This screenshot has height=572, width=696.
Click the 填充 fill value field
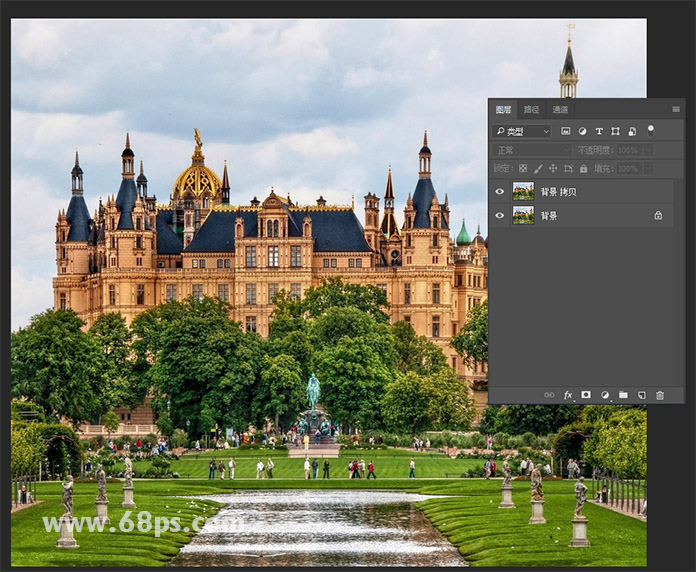pyautogui.click(x=628, y=169)
